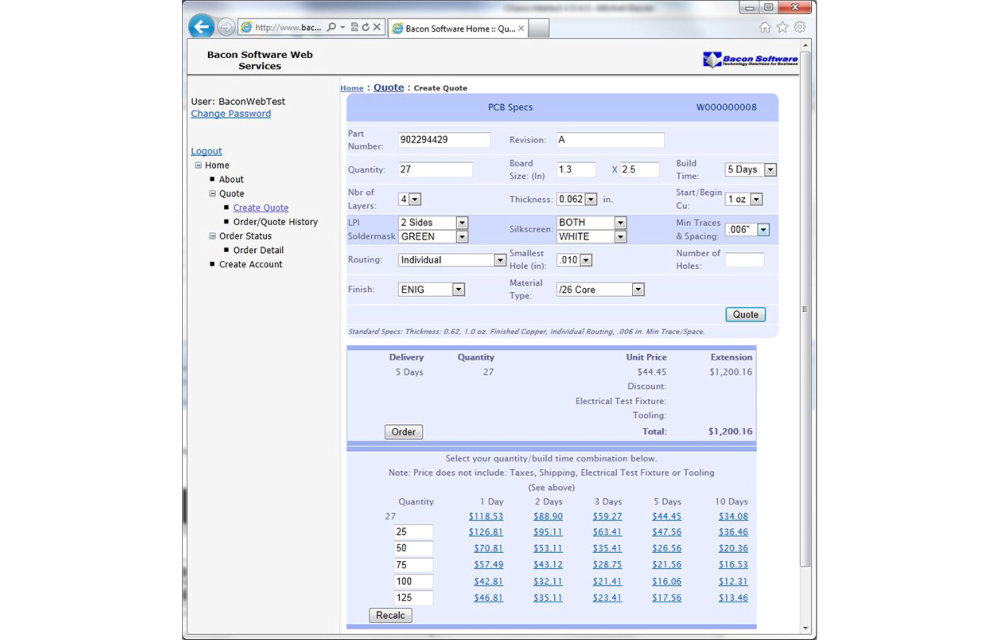Screen dimensions: 1000x640
Task: Open Order Detail menu item
Action: [x=258, y=251]
